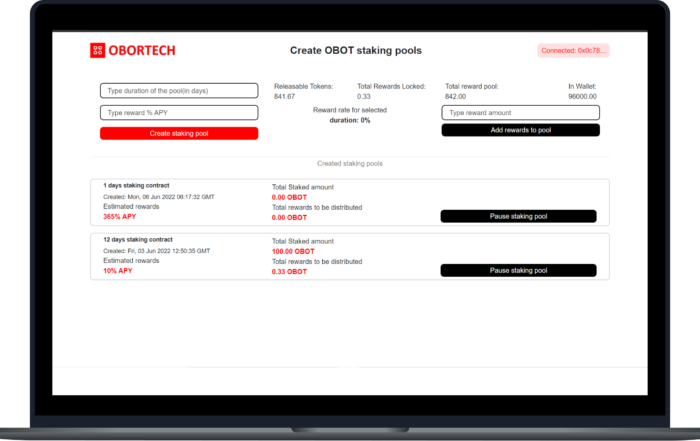
Task: Click the Total Rewards Locked label
Action: [392, 86]
